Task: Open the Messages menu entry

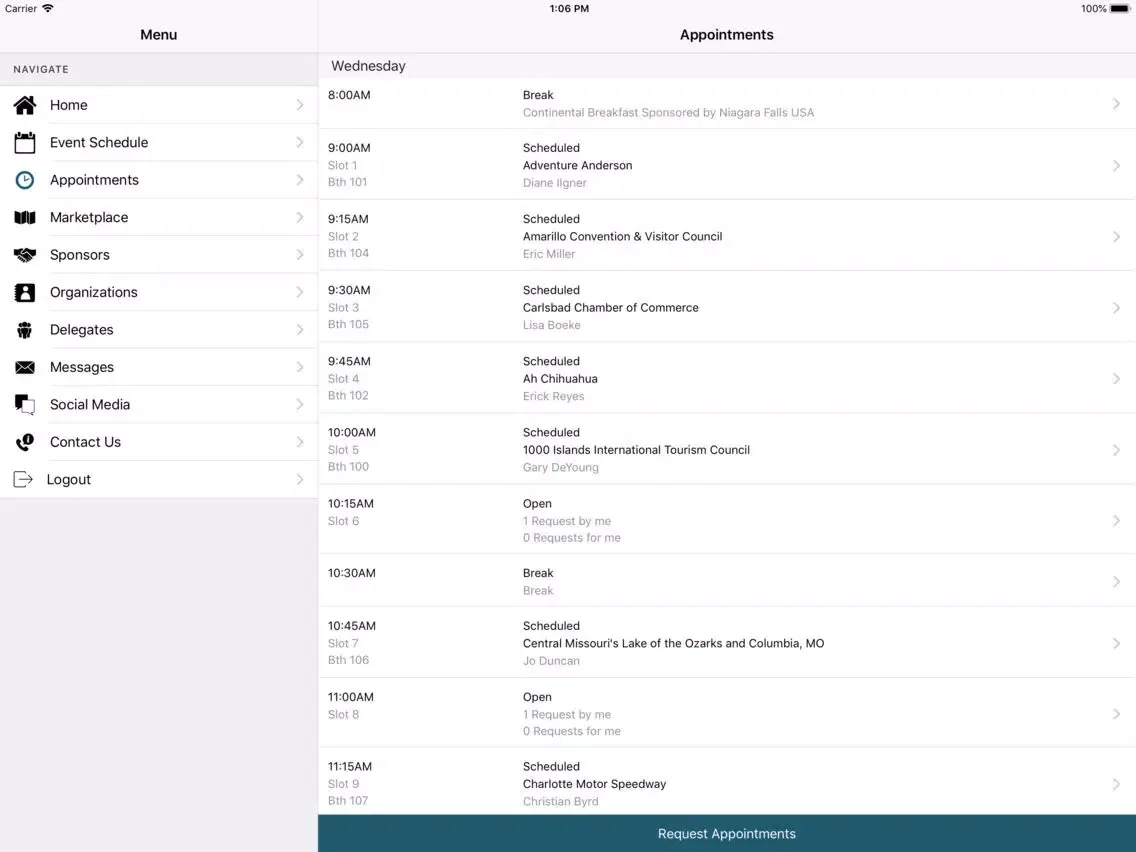Action: click(159, 367)
